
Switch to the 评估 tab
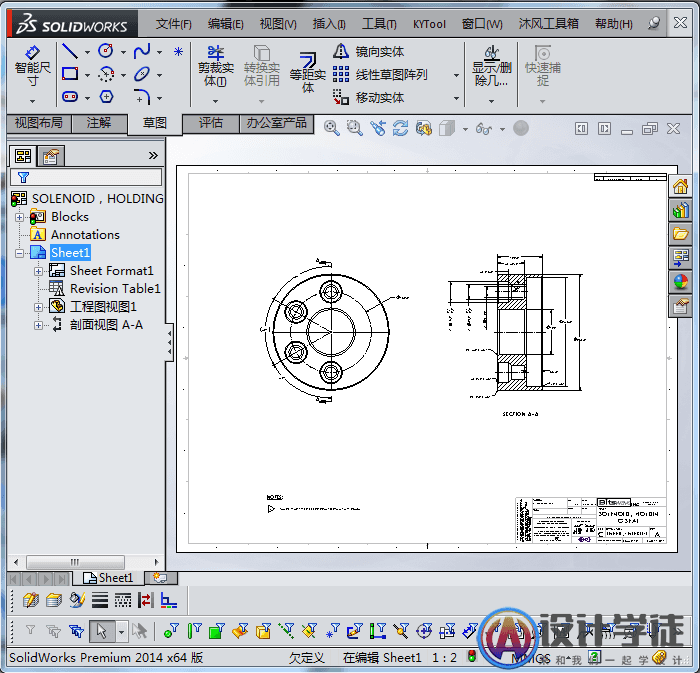[x=210, y=123]
